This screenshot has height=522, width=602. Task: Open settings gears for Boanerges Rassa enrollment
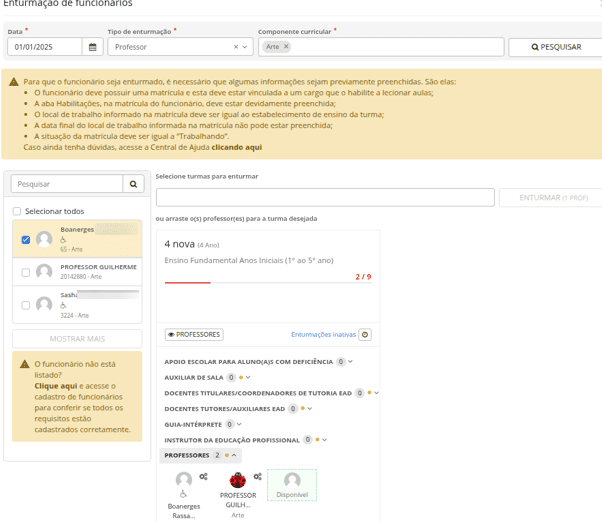pos(203,476)
